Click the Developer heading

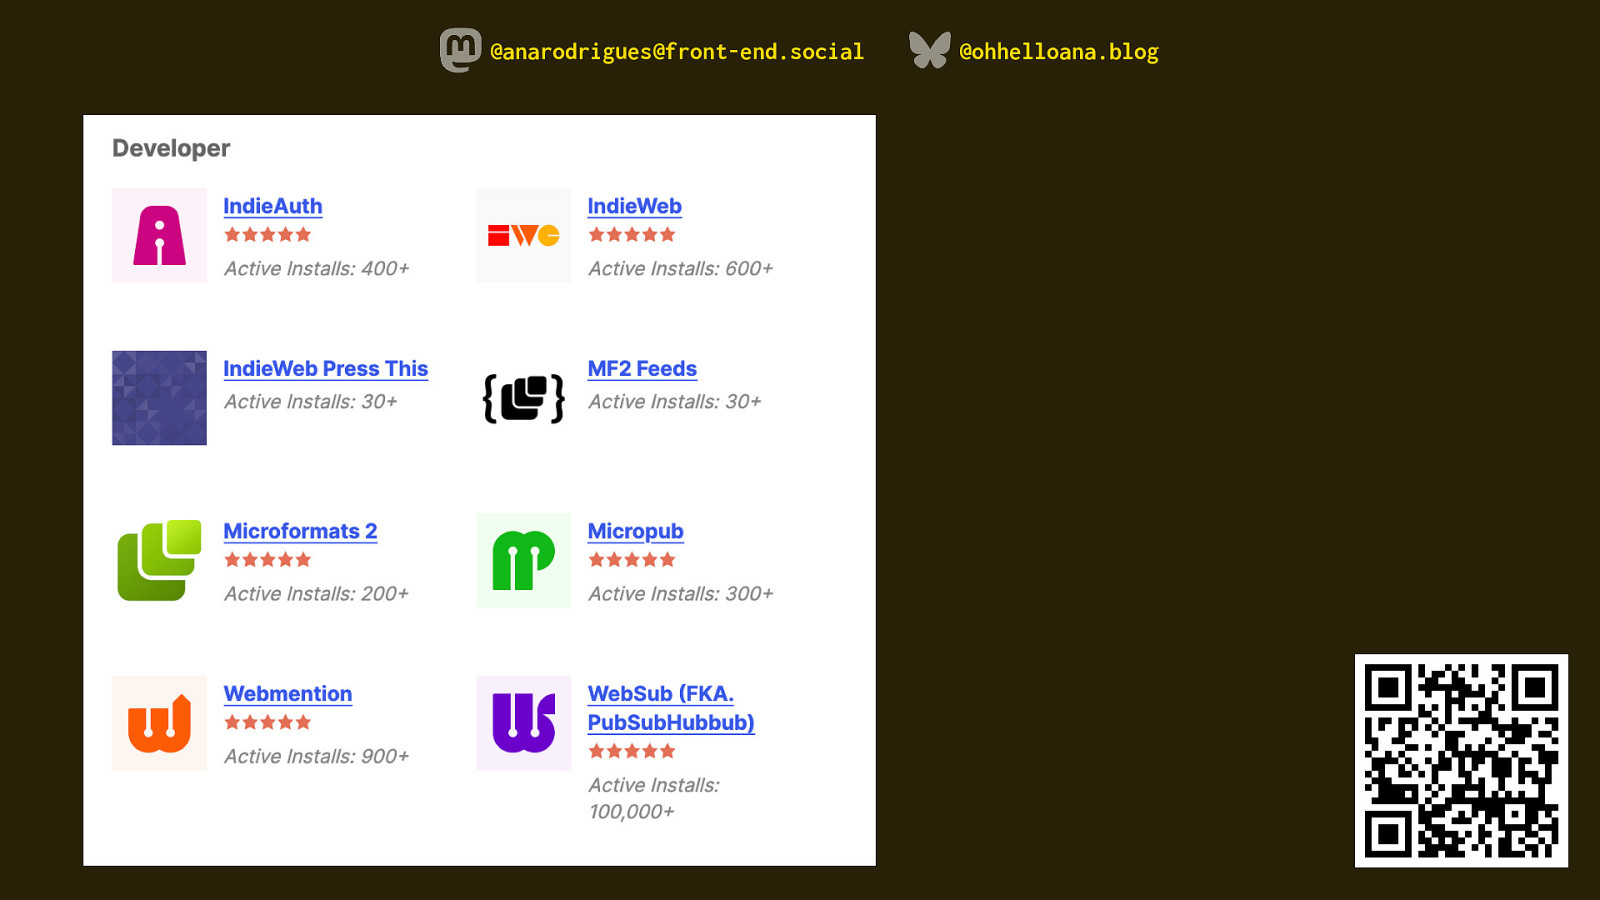pyautogui.click(x=171, y=148)
